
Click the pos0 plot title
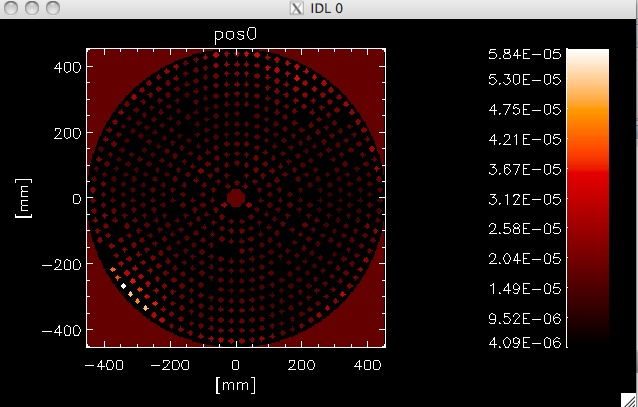pyautogui.click(x=236, y=35)
